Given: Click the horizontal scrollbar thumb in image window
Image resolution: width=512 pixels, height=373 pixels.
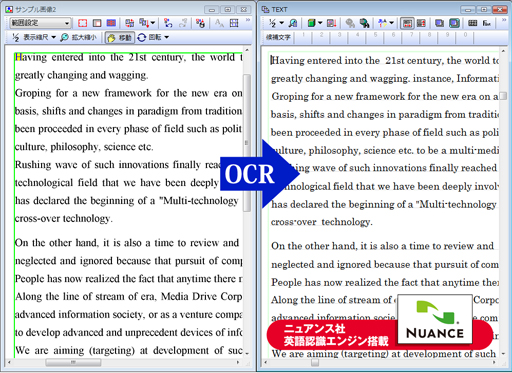Looking at the screenshot, I should click(x=73, y=362).
